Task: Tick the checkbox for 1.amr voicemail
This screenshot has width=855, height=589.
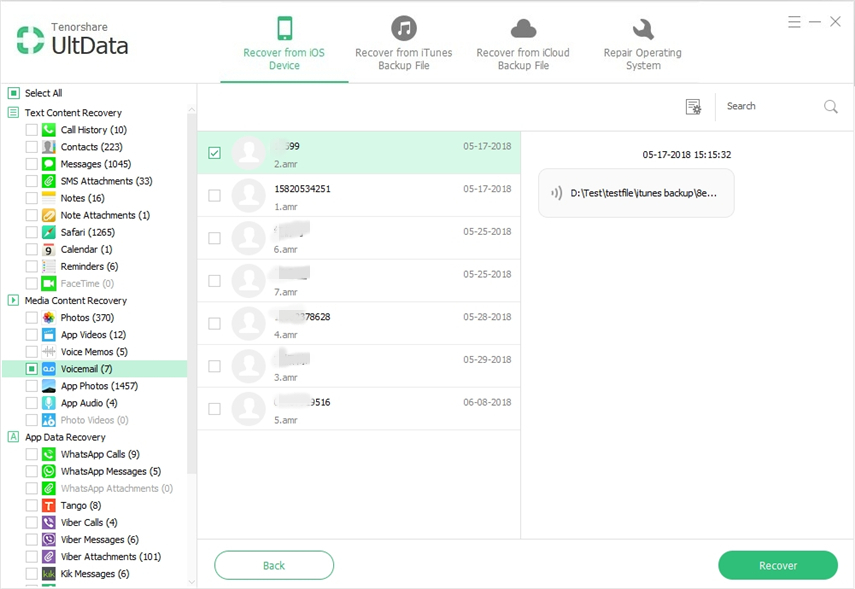Action: 214,196
